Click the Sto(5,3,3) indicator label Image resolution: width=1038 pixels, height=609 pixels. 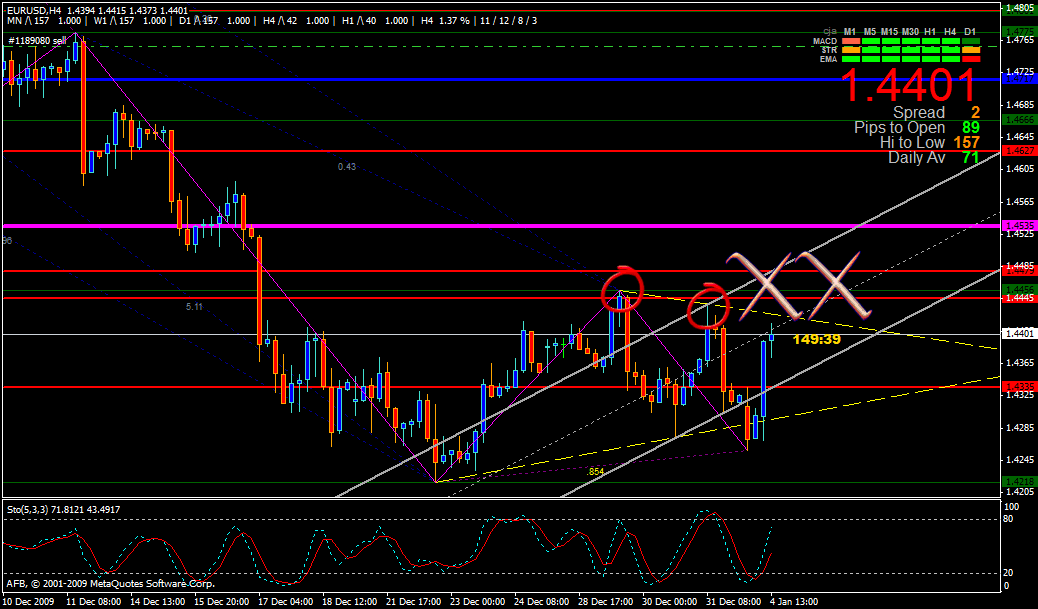tap(63, 509)
